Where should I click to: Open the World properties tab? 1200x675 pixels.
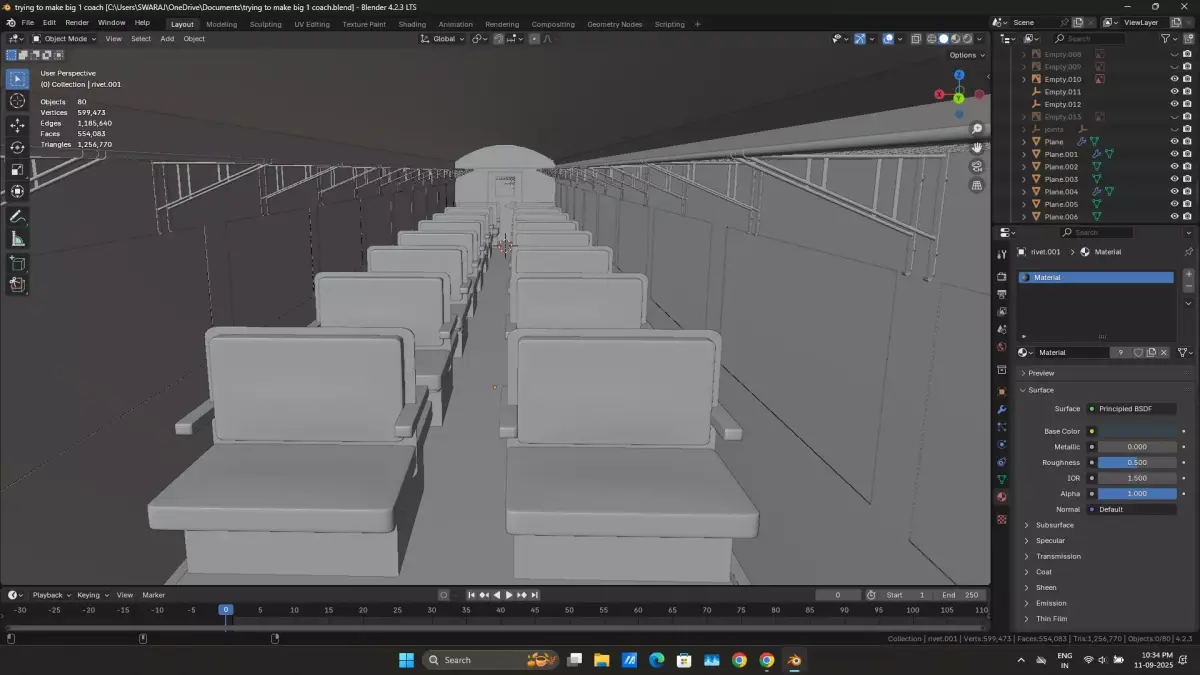1001,347
